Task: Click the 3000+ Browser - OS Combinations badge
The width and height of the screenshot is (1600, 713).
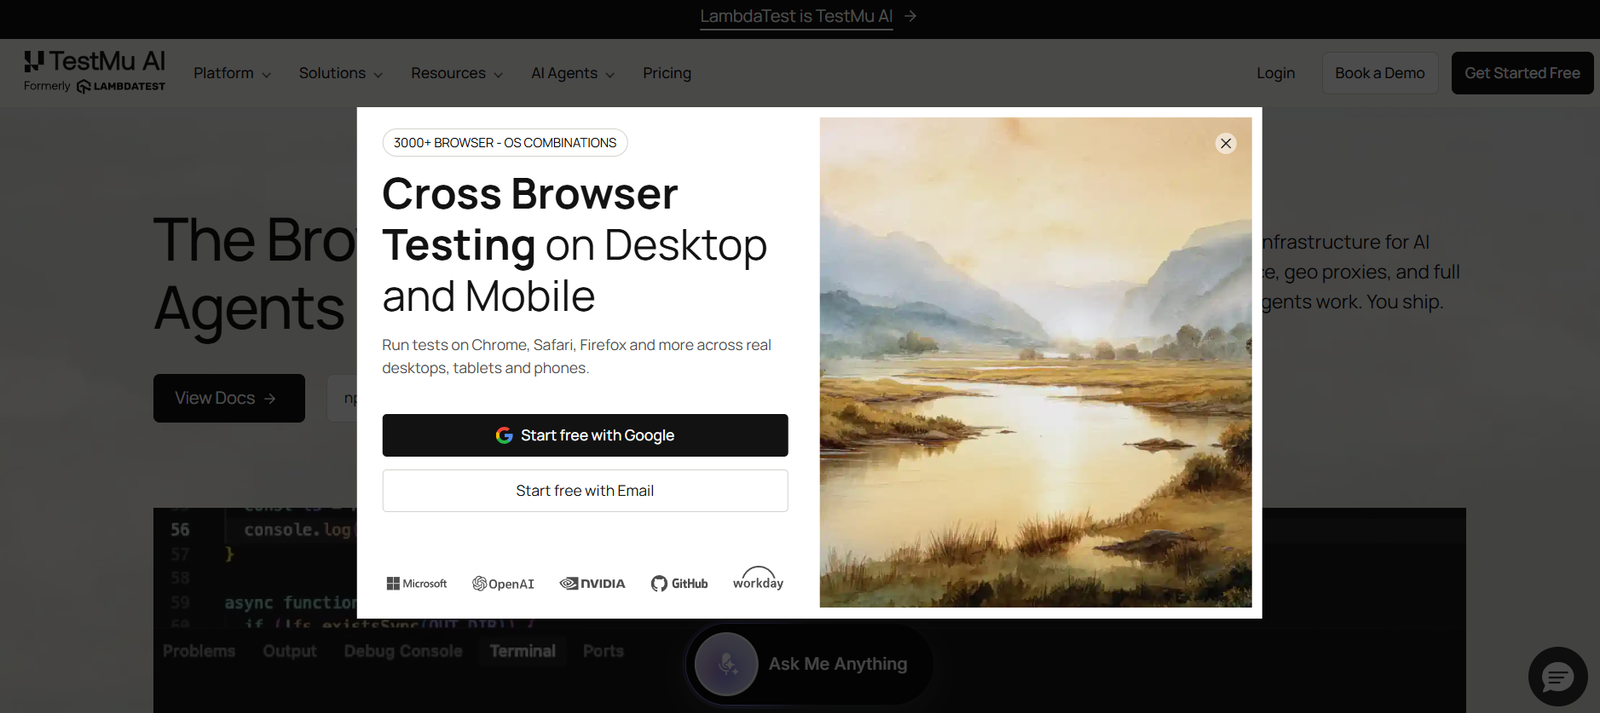Action: (x=505, y=143)
